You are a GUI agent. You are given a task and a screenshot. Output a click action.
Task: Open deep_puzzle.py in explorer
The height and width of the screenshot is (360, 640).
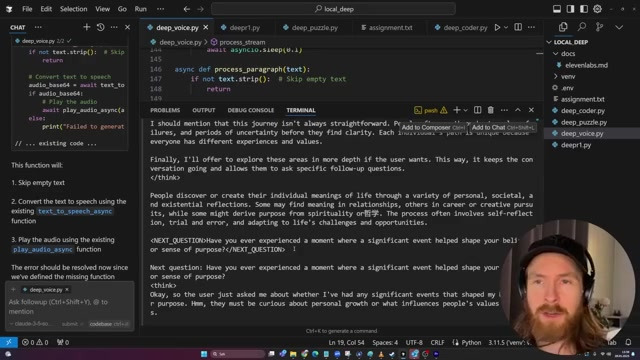(x=583, y=122)
